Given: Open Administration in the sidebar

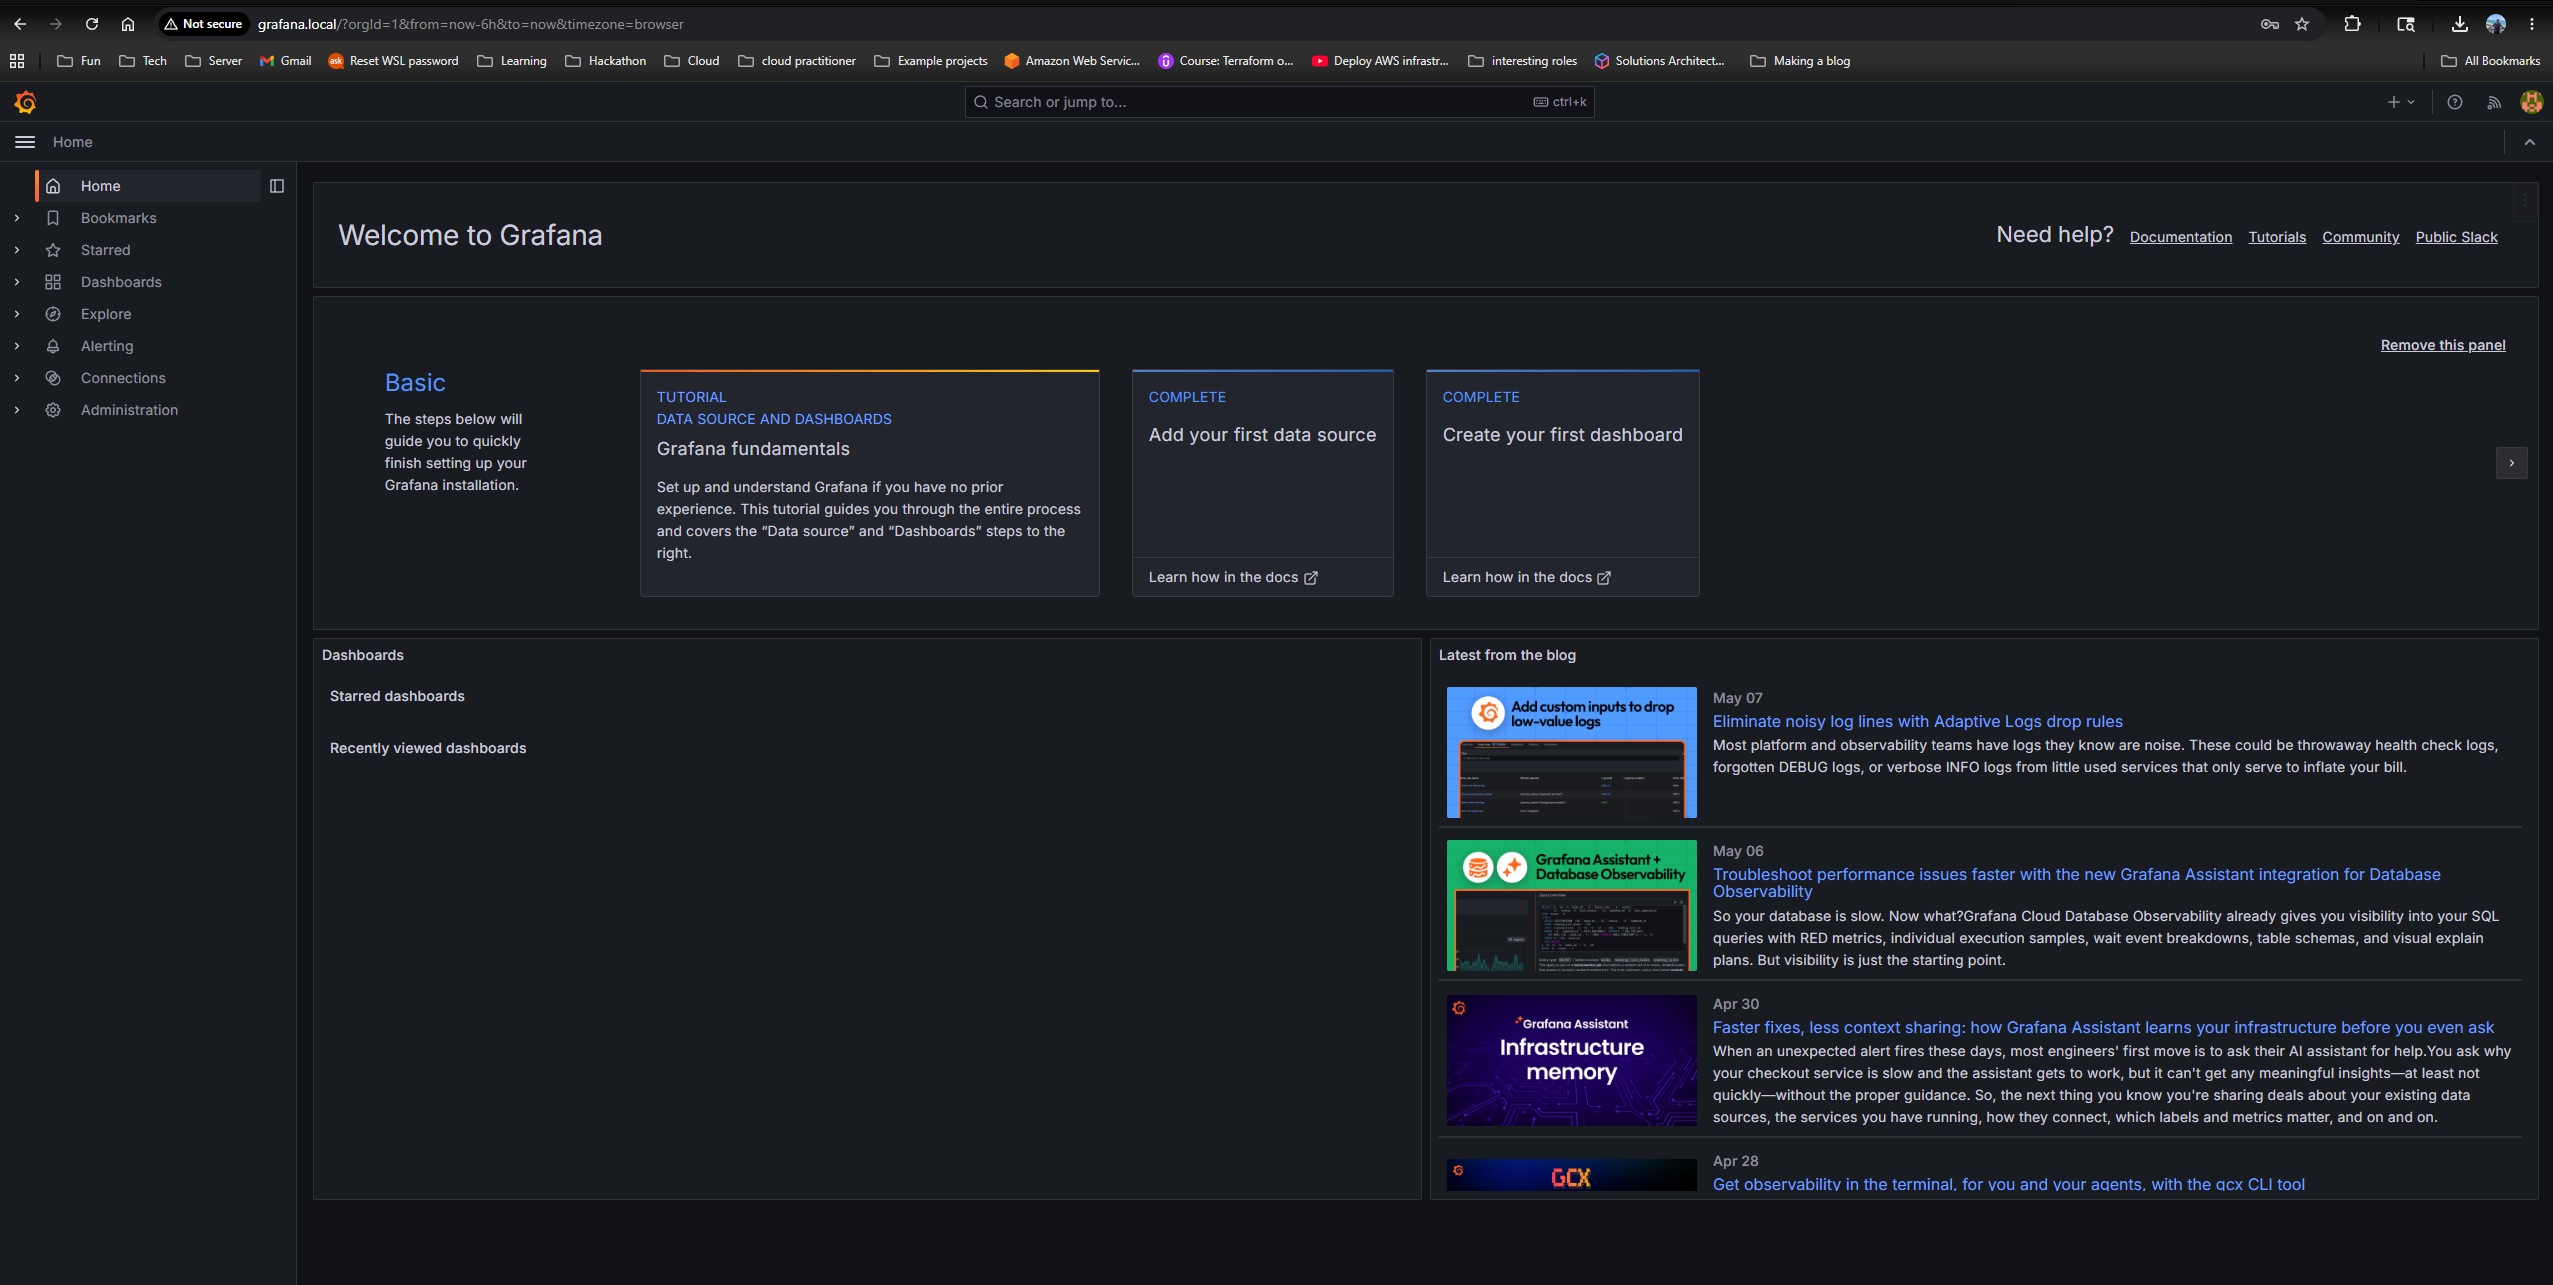Looking at the screenshot, I should click(x=129, y=410).
